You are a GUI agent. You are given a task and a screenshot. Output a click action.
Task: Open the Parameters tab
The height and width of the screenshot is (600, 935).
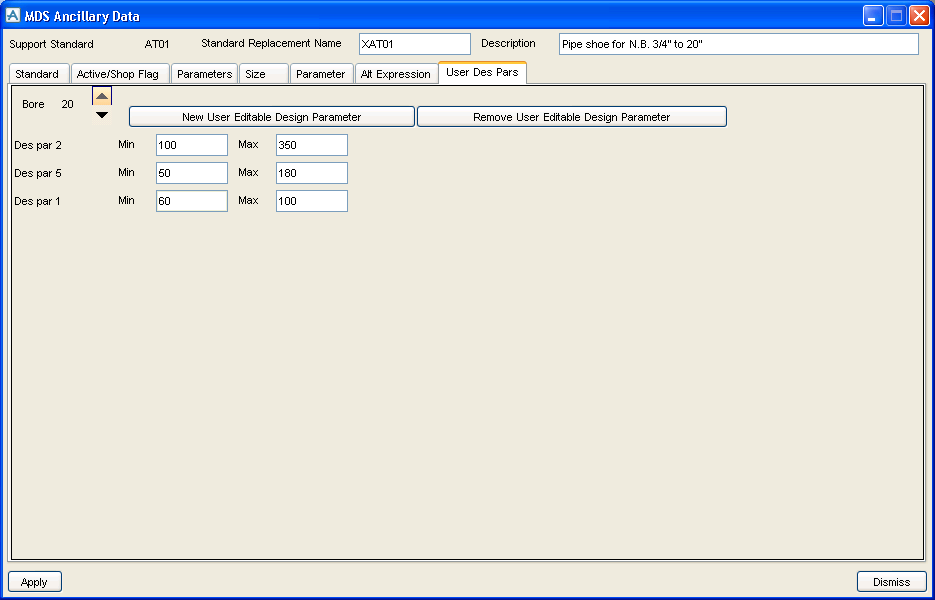click(205, 74)
